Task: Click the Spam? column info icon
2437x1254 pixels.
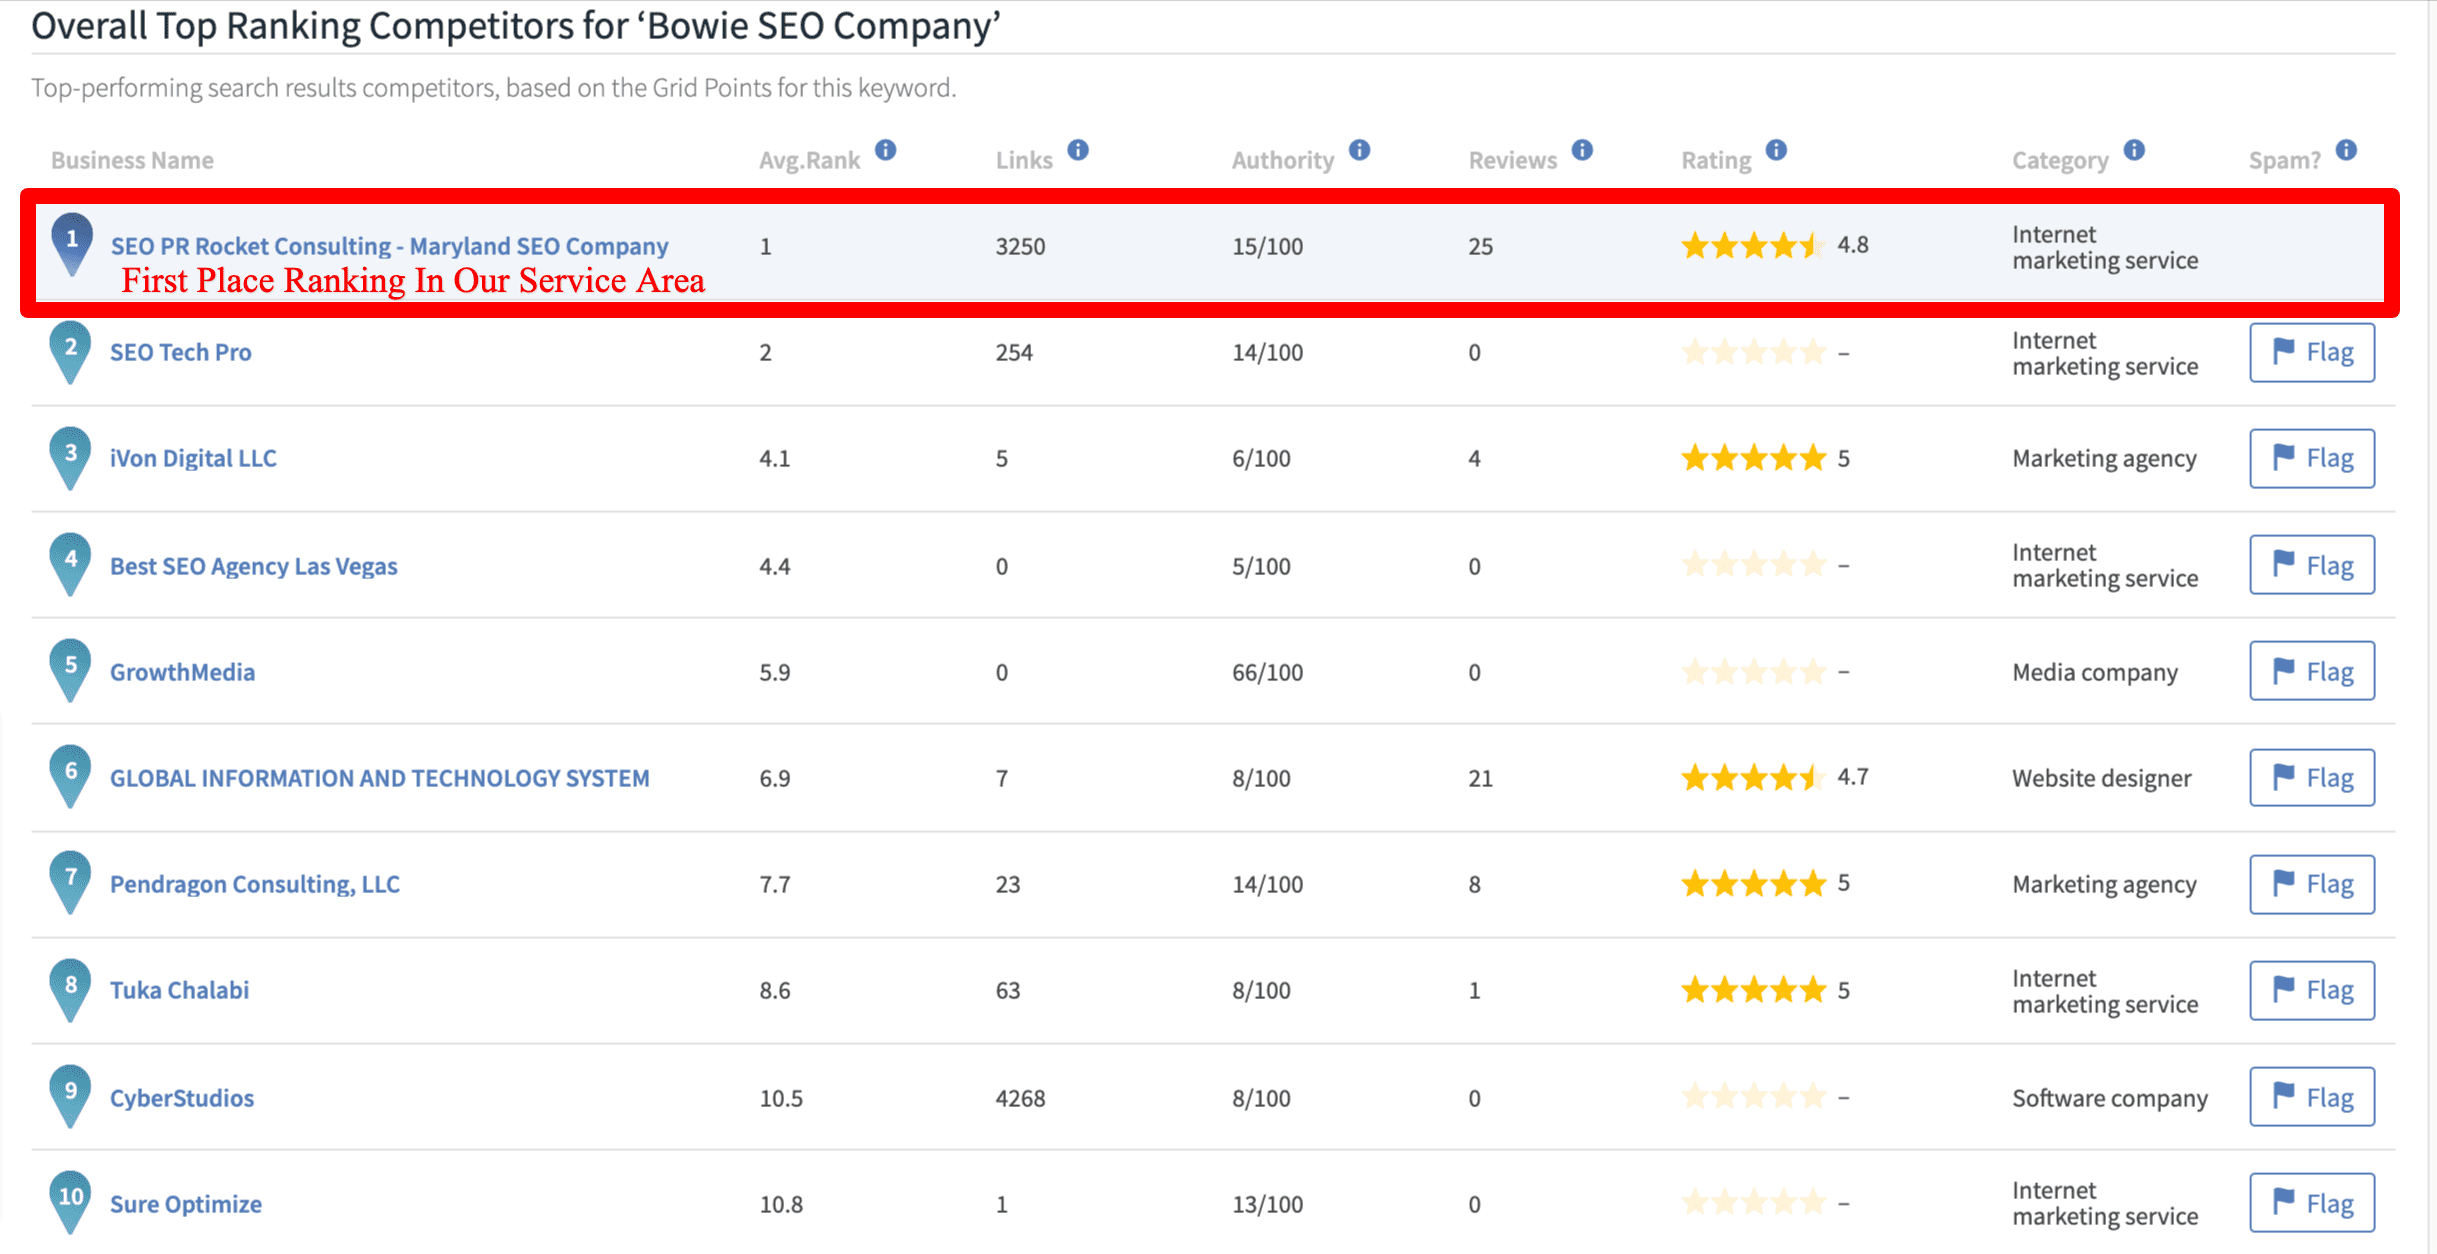Action: [x=2346, y=150]
